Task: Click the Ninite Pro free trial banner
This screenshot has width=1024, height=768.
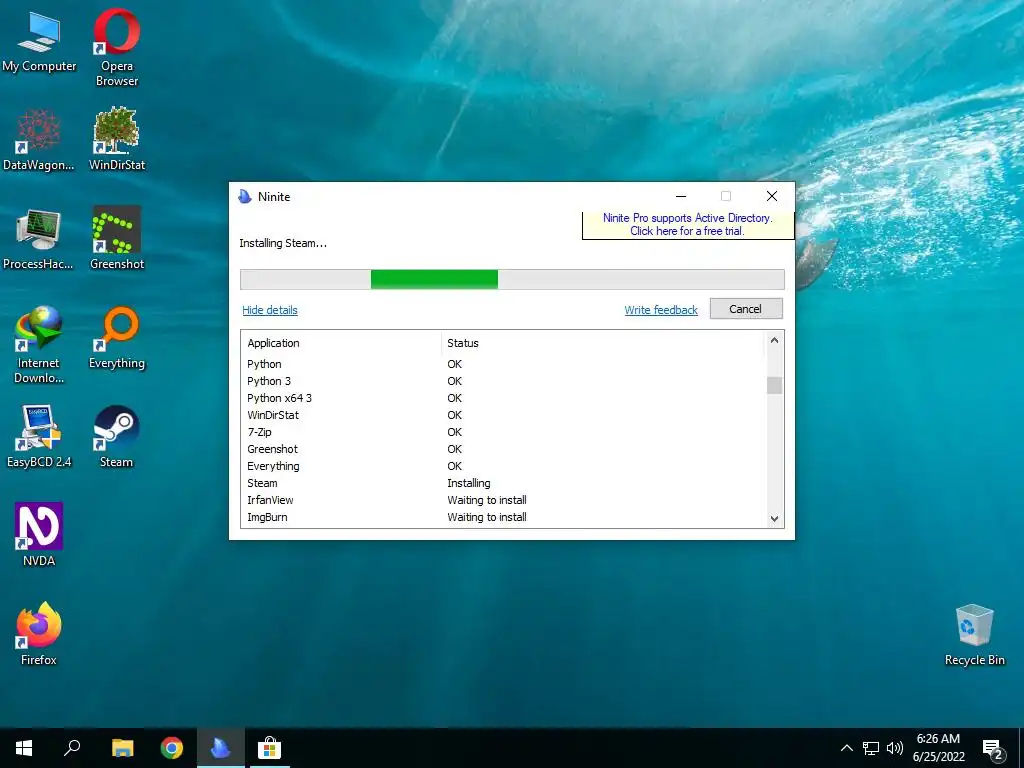Action: click(x=688, y=225)
